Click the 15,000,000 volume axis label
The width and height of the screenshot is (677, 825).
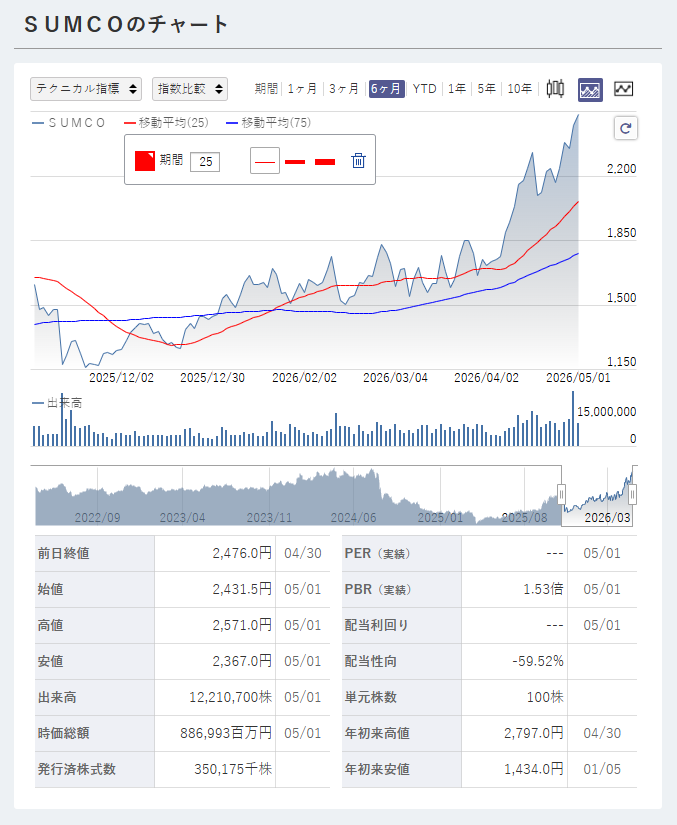pyautogui.click(x=607, y=411)
